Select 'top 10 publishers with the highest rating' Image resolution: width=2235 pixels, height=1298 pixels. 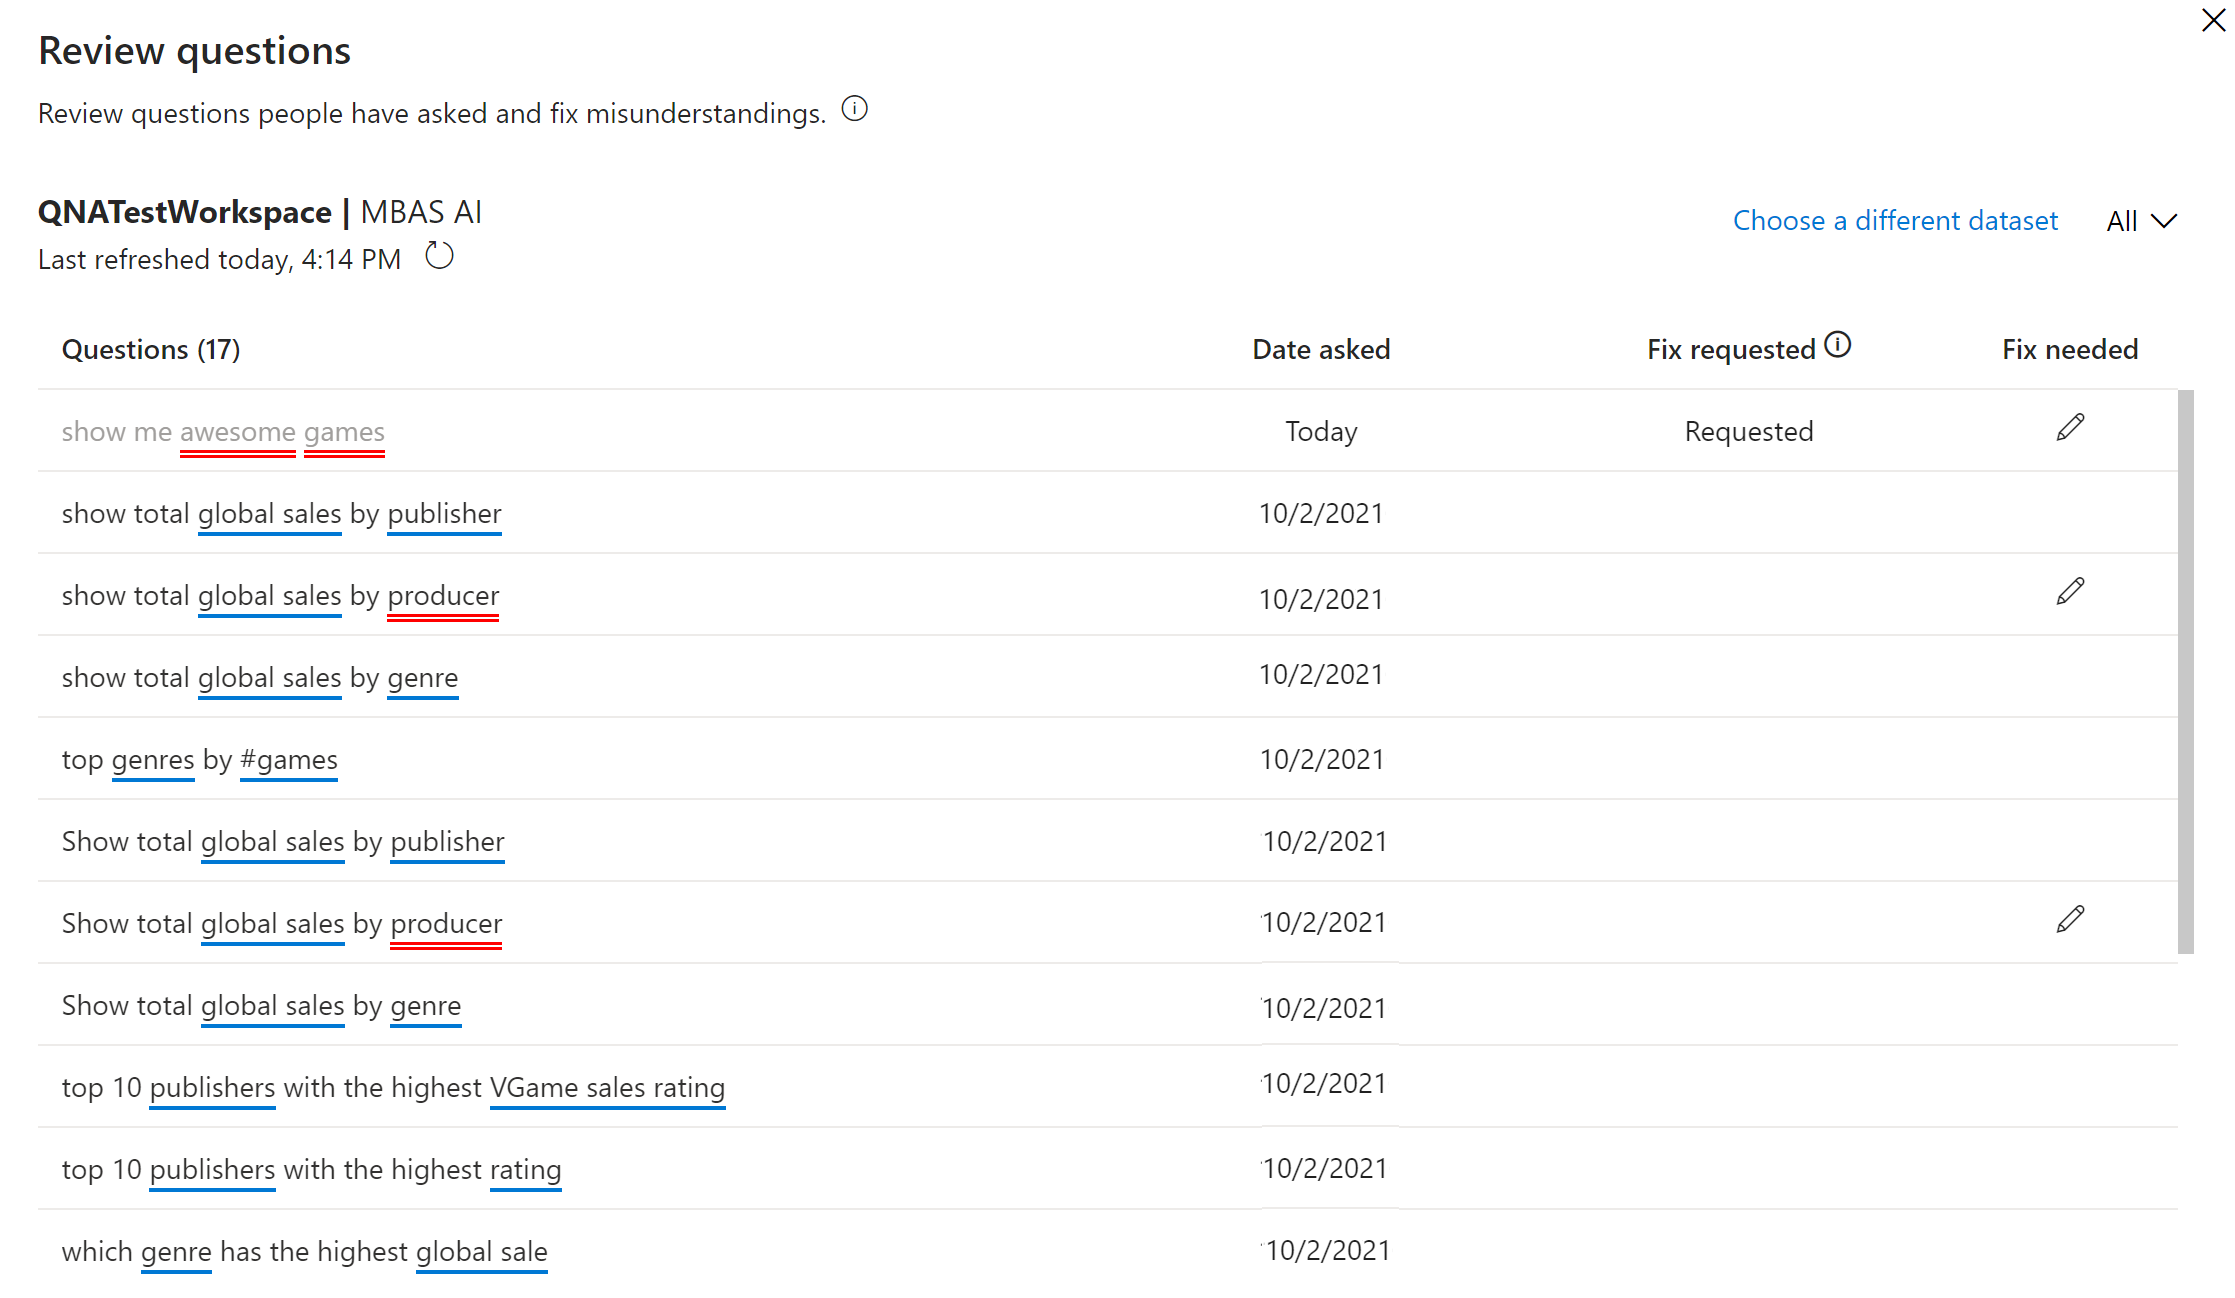click(311, 1170)
